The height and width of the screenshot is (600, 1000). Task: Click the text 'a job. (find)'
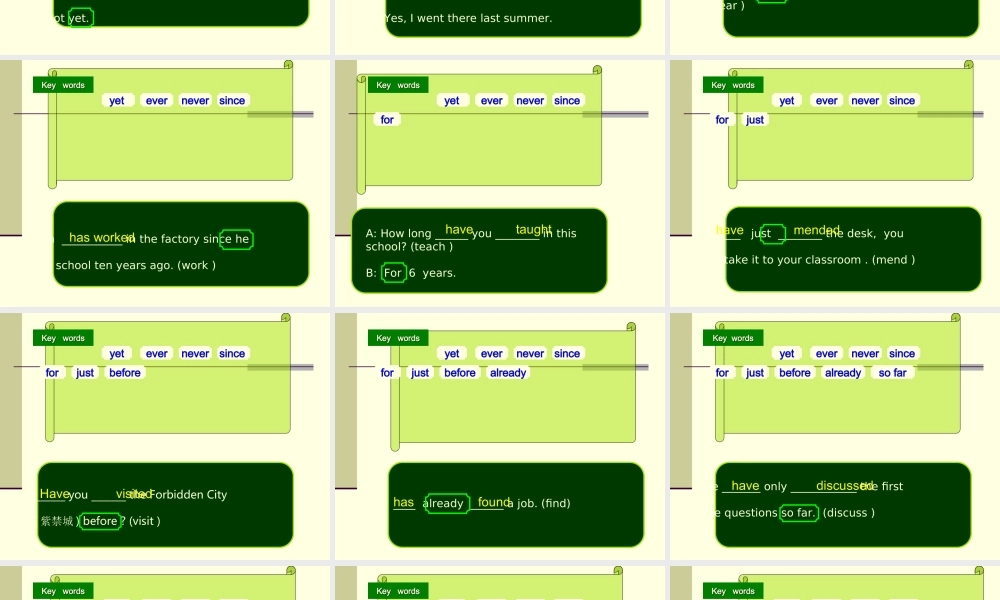pyautogui.click(x=539, y=504)
